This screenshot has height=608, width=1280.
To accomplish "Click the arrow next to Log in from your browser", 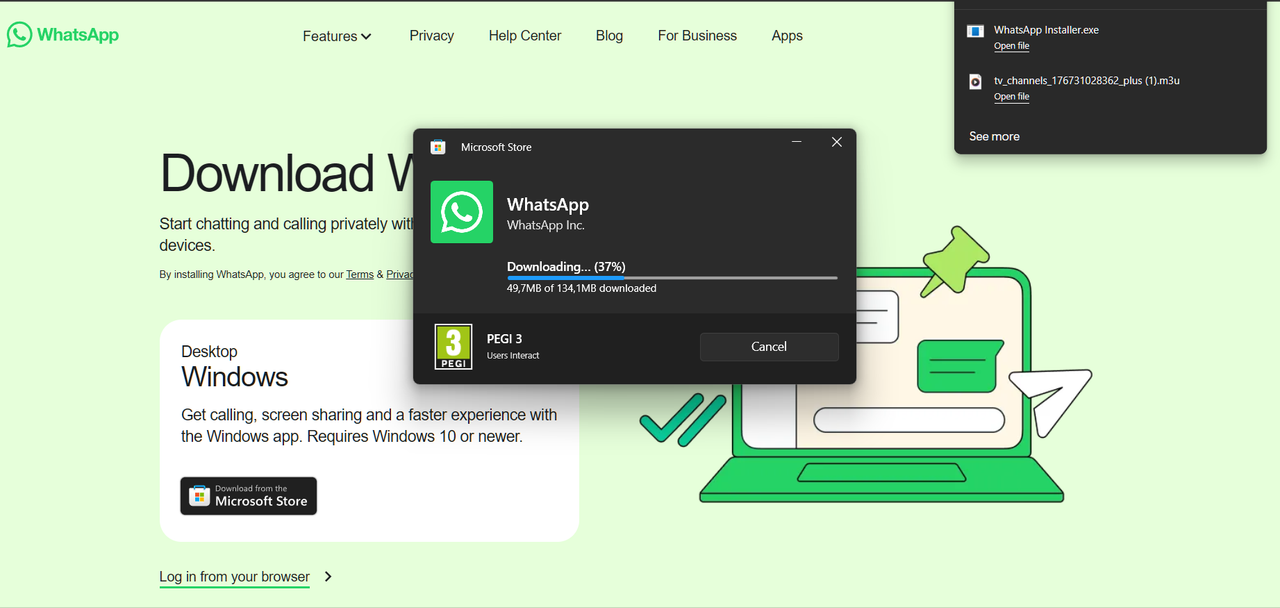I will pos(328,577).
